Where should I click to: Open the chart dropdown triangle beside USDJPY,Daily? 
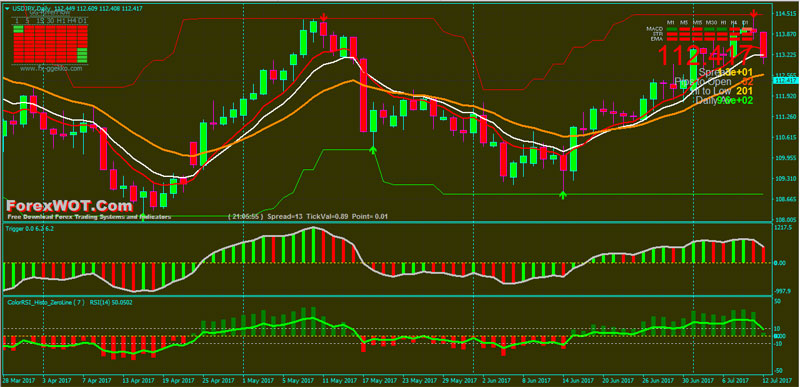[7, 9]
